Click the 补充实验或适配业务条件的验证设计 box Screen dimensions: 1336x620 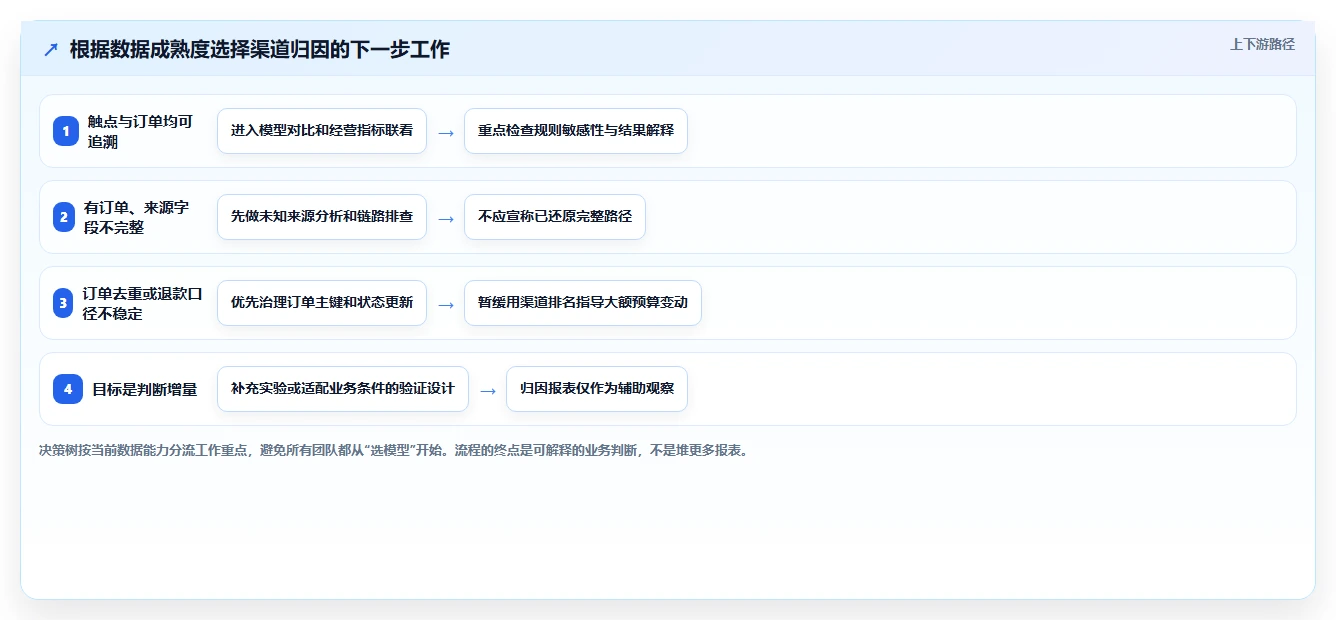343,389
